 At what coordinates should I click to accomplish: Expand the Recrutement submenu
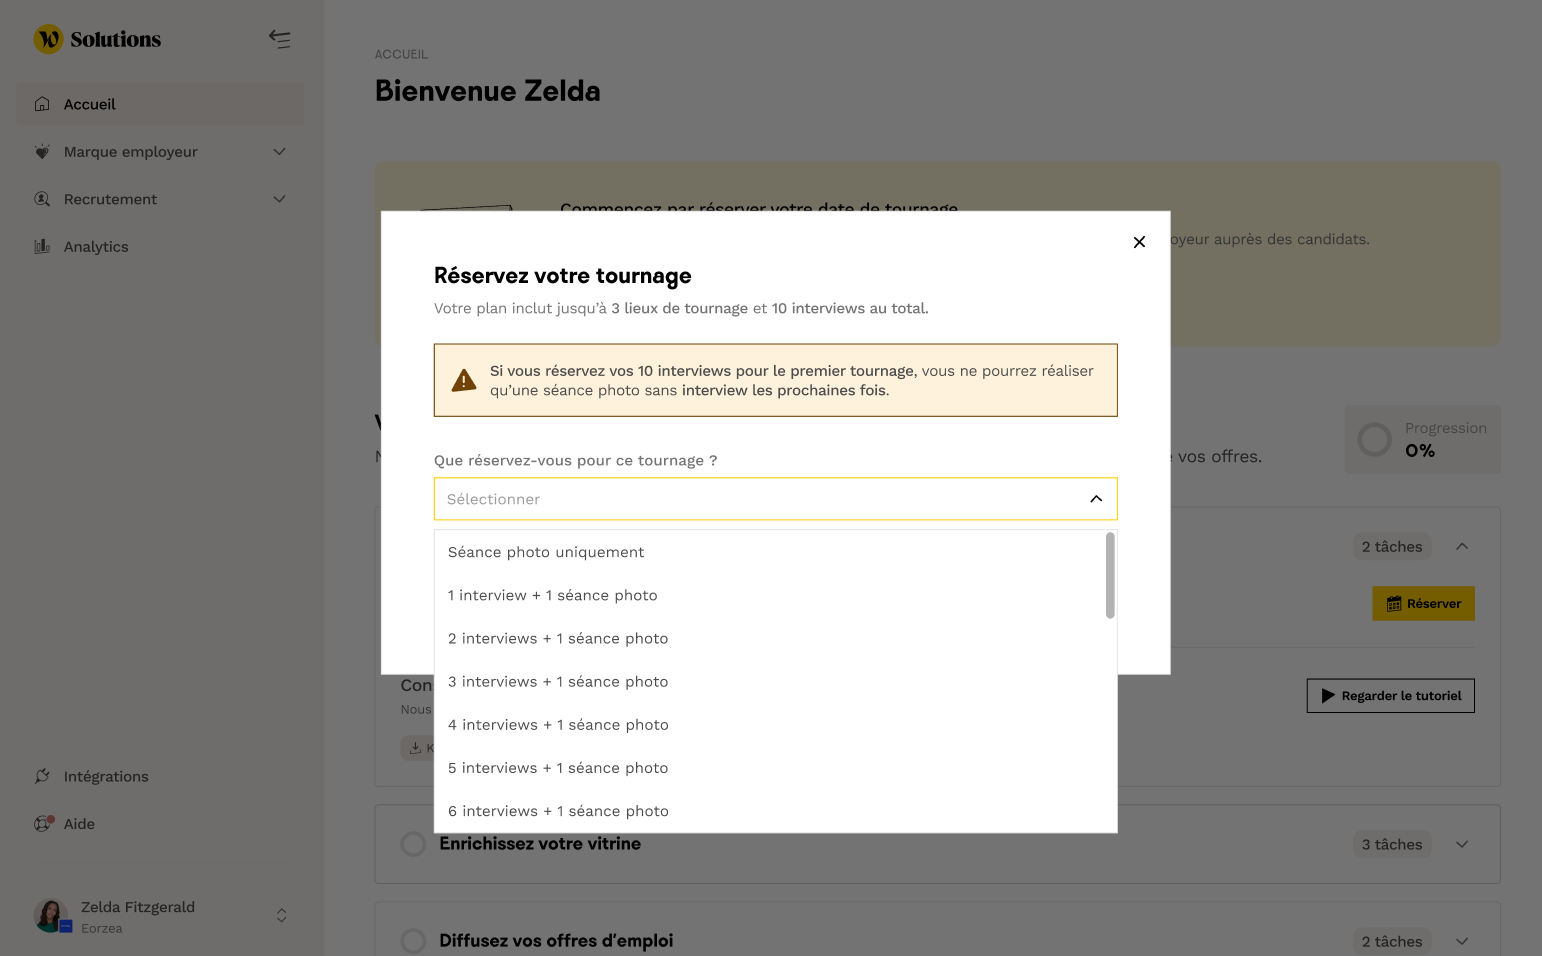pos(280,199)
